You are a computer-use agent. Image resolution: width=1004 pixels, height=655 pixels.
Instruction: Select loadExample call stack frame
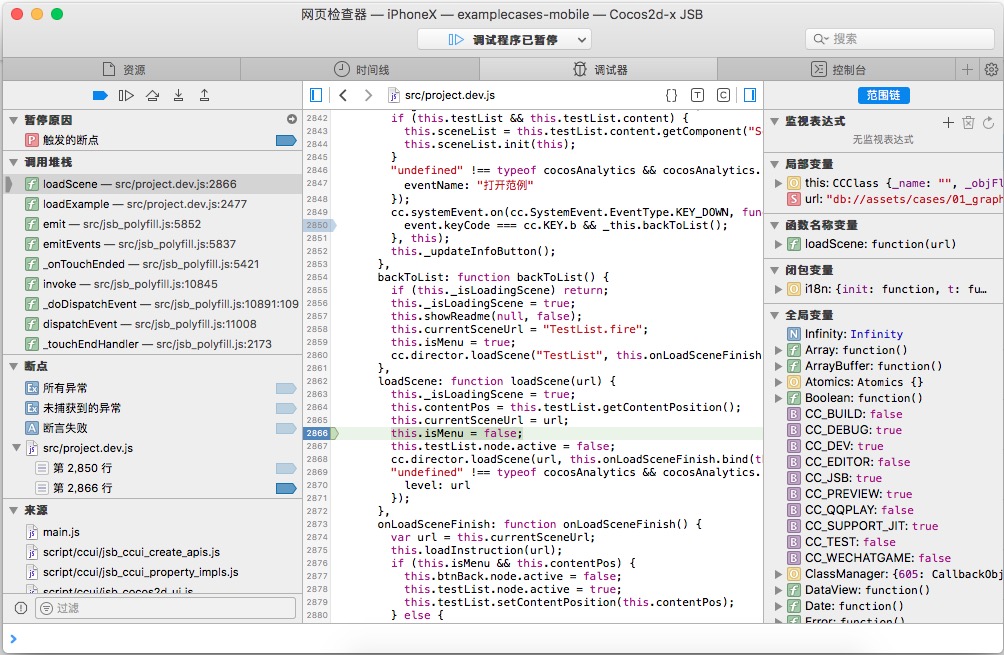pos(152,204)
